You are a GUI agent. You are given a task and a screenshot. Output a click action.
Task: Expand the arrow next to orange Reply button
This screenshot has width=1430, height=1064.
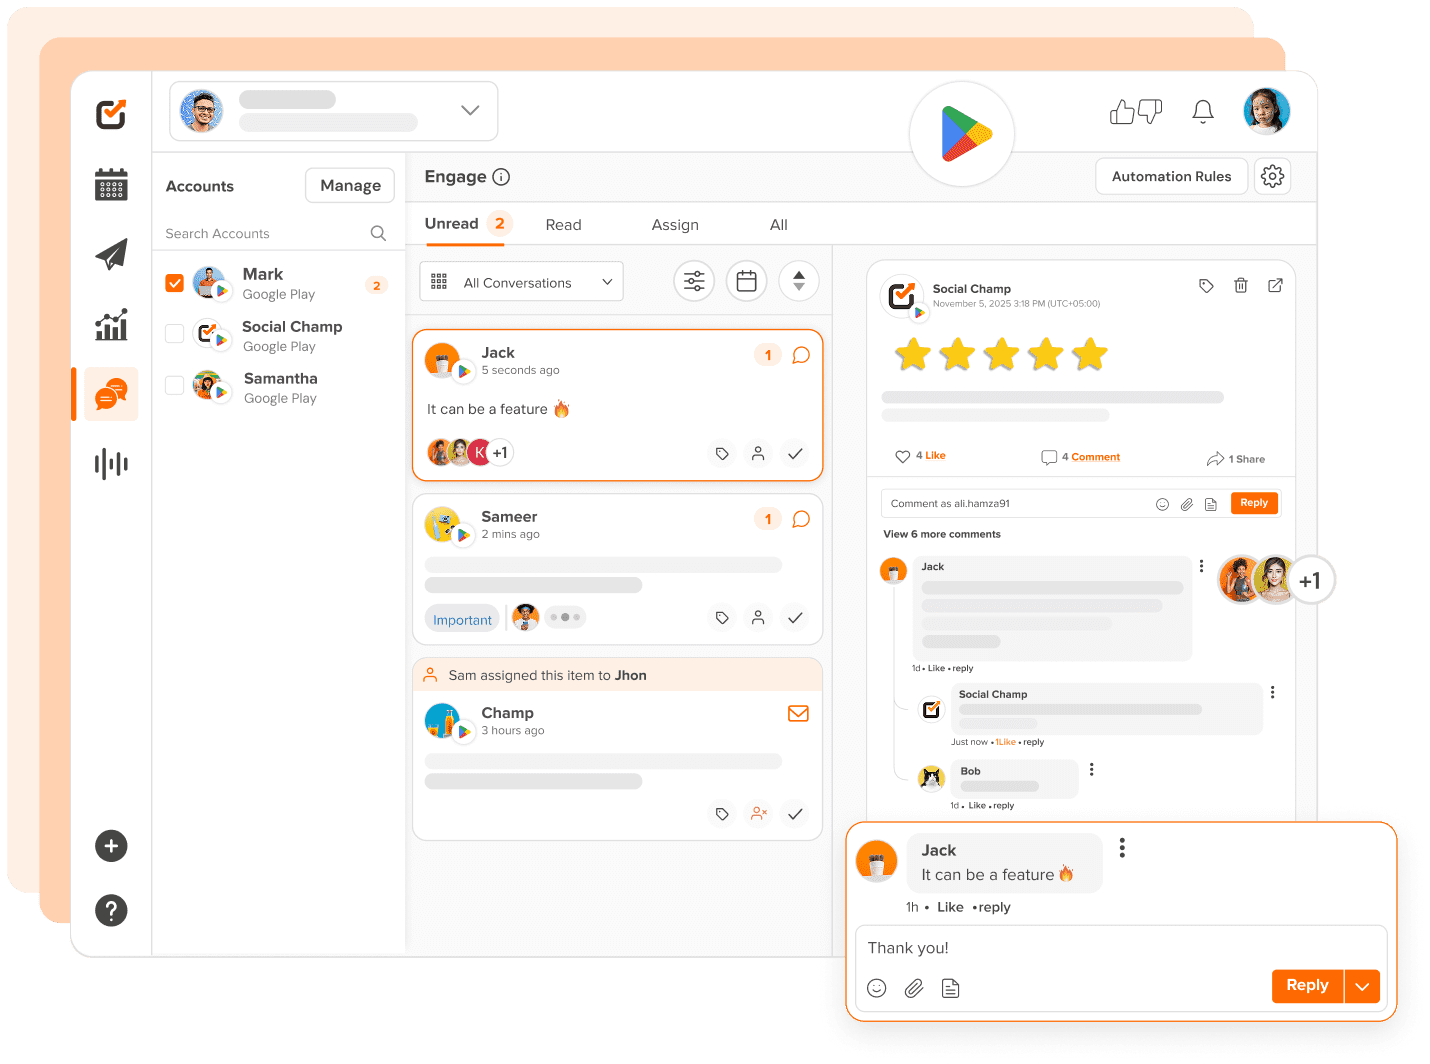coord(1362,986)
